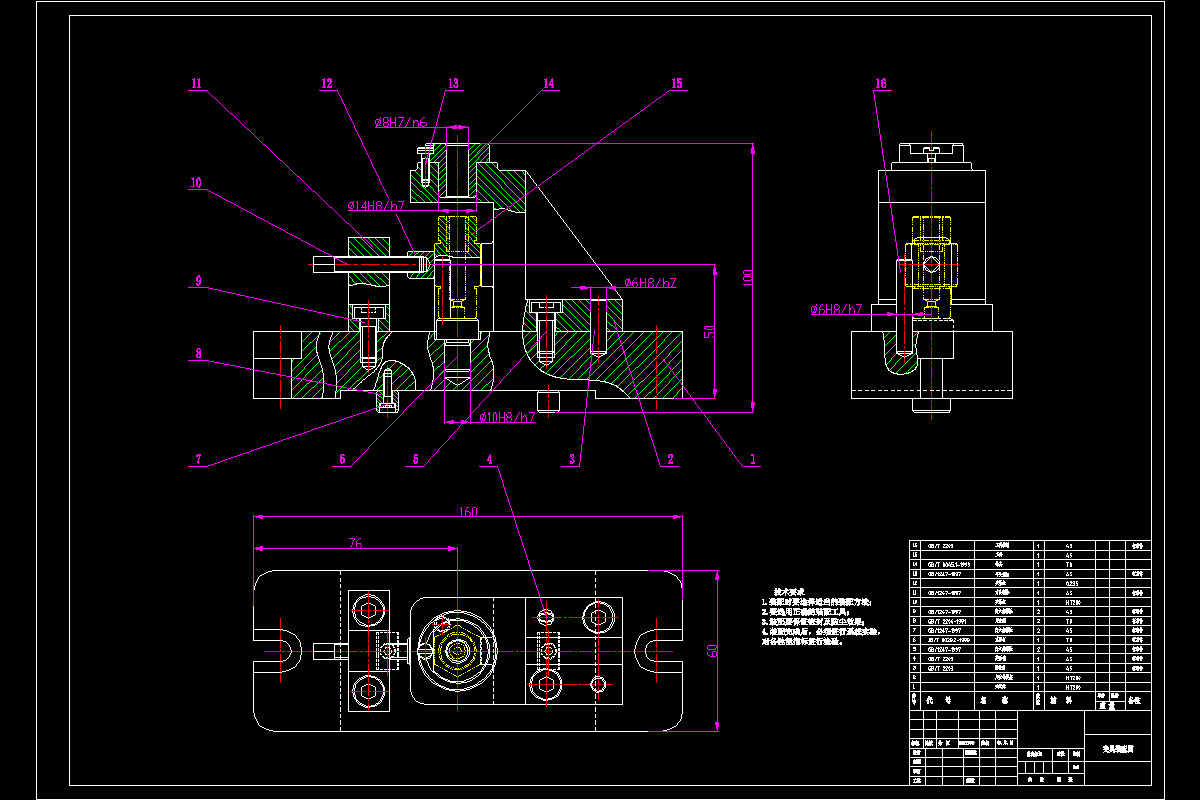
Task: Select part balloon number 9
Action: tap(198, 281)
